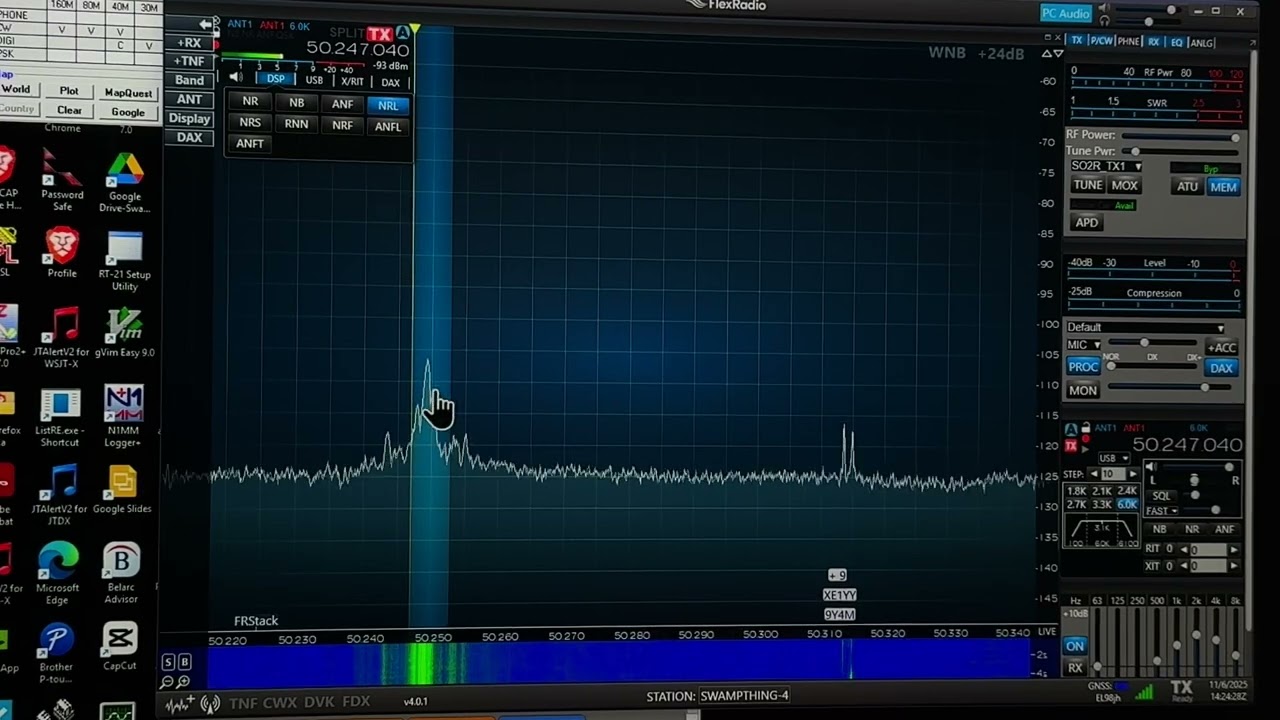Click the MOX transmit button
The image size is (1280, 720).
1124,185
